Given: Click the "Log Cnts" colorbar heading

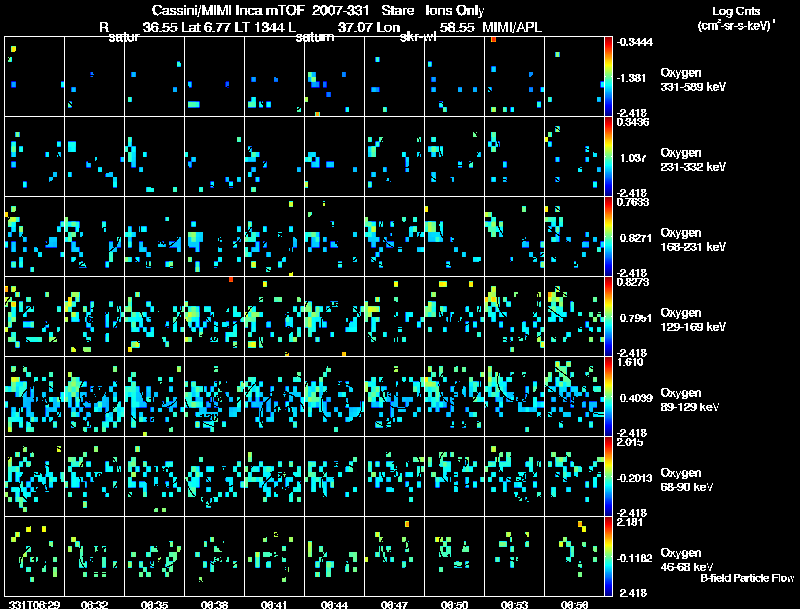Looking at the screenshot, I should tap(736, 11).
